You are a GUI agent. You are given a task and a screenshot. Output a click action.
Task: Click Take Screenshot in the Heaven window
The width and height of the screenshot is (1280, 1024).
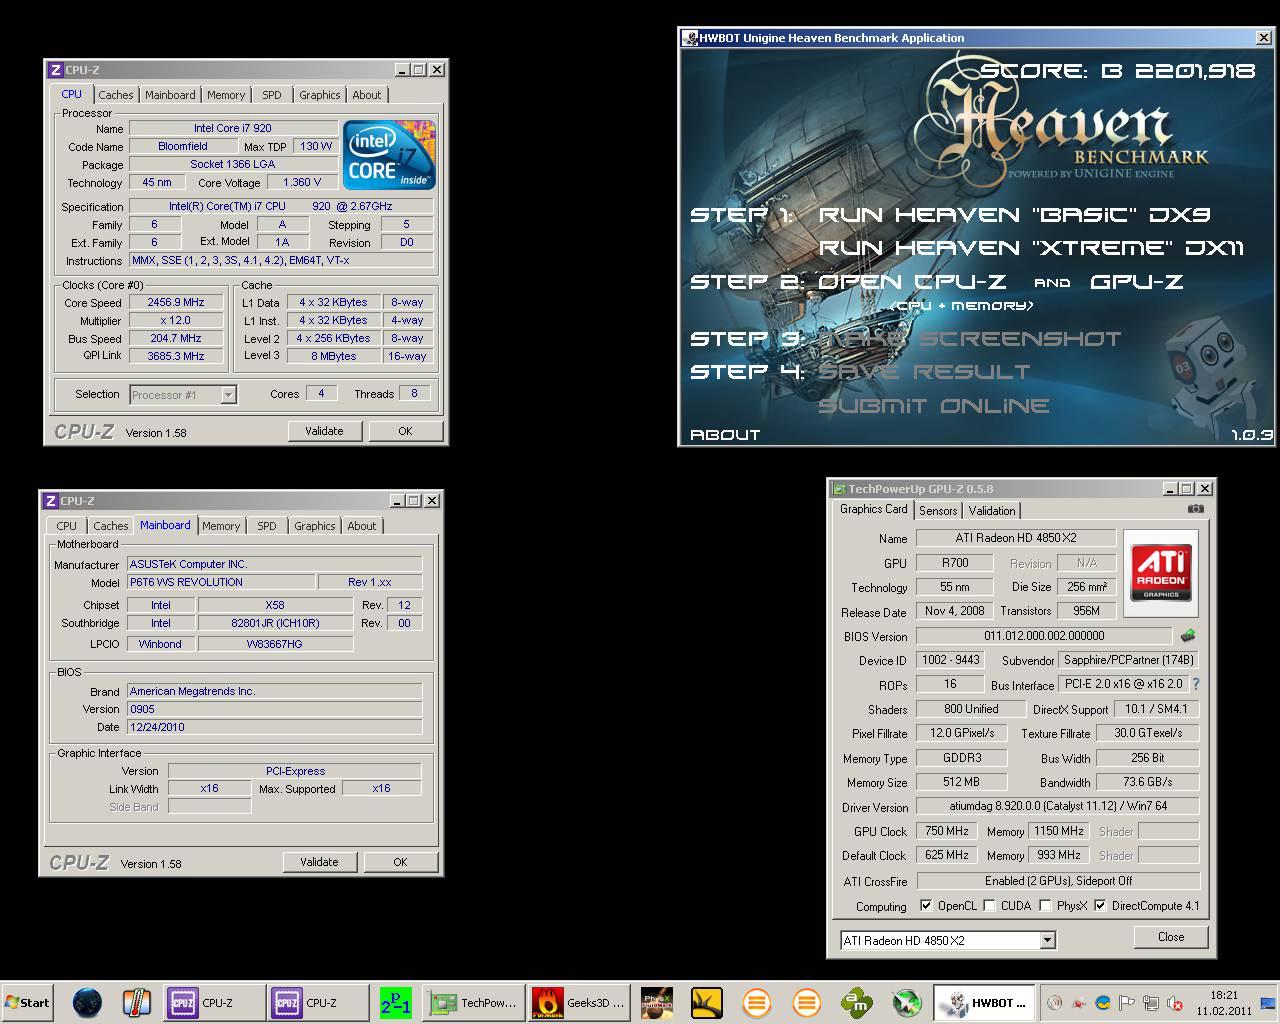970,338
